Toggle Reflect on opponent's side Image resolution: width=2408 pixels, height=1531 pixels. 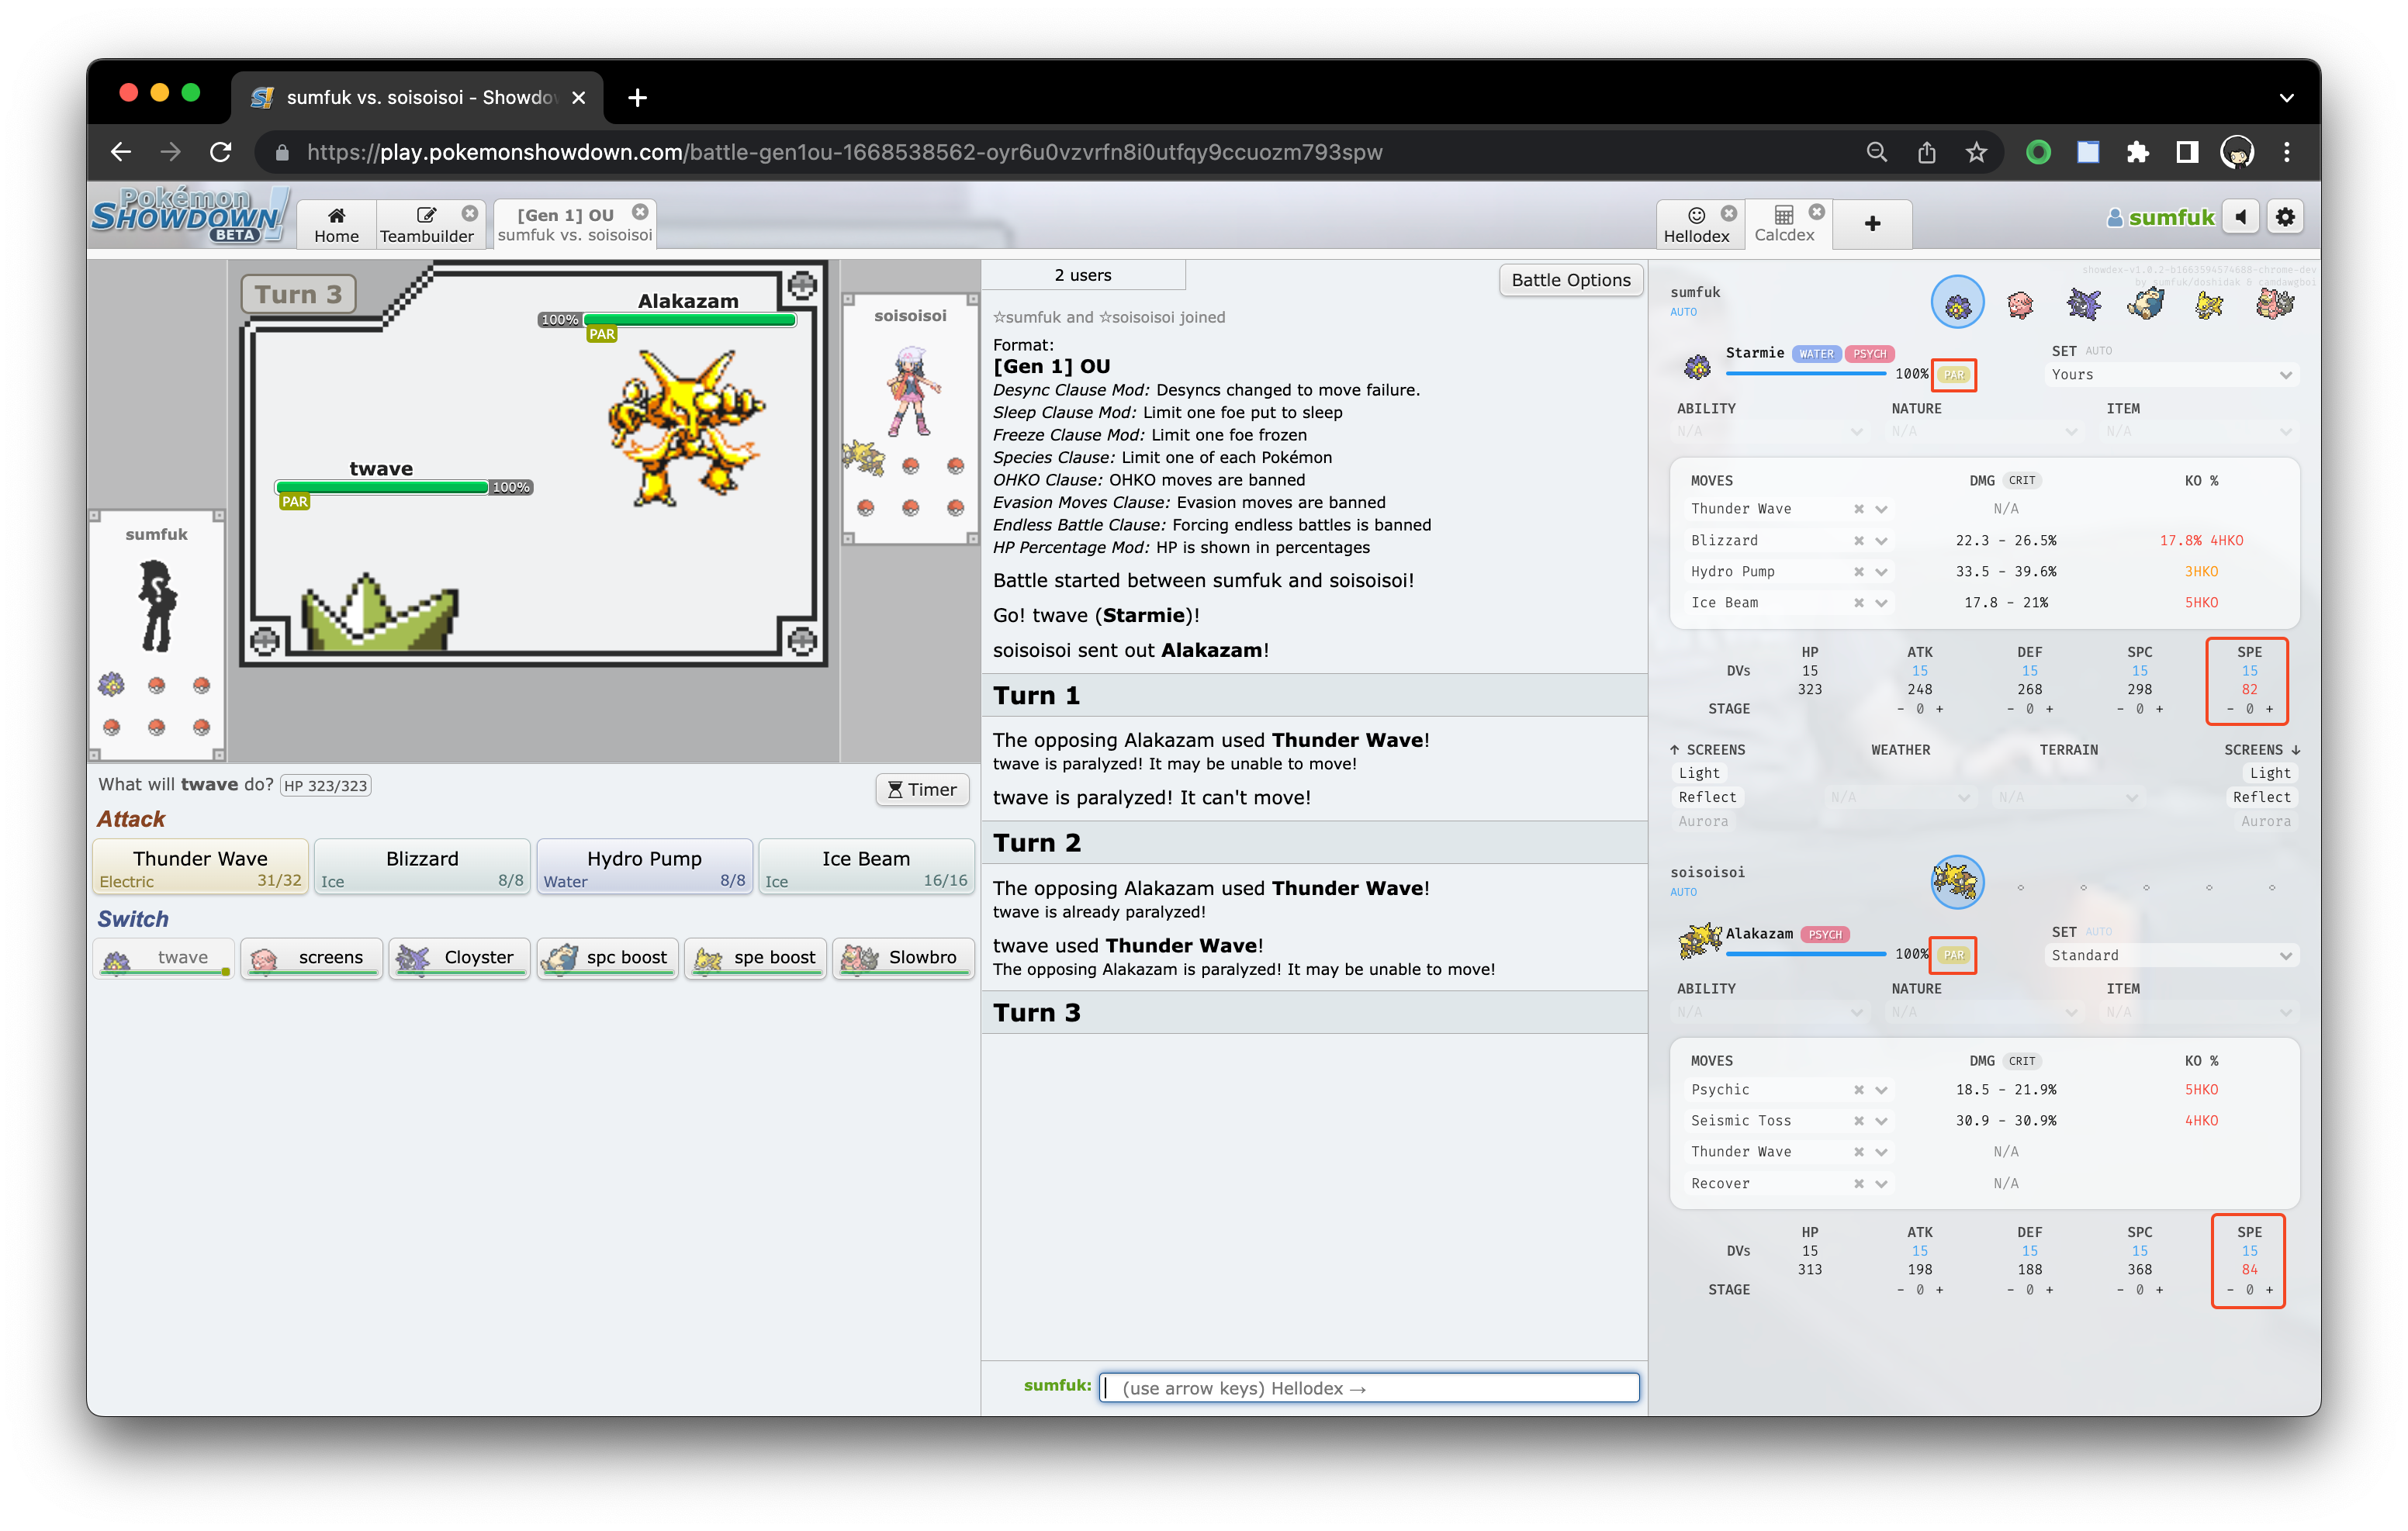(2261, 797)
